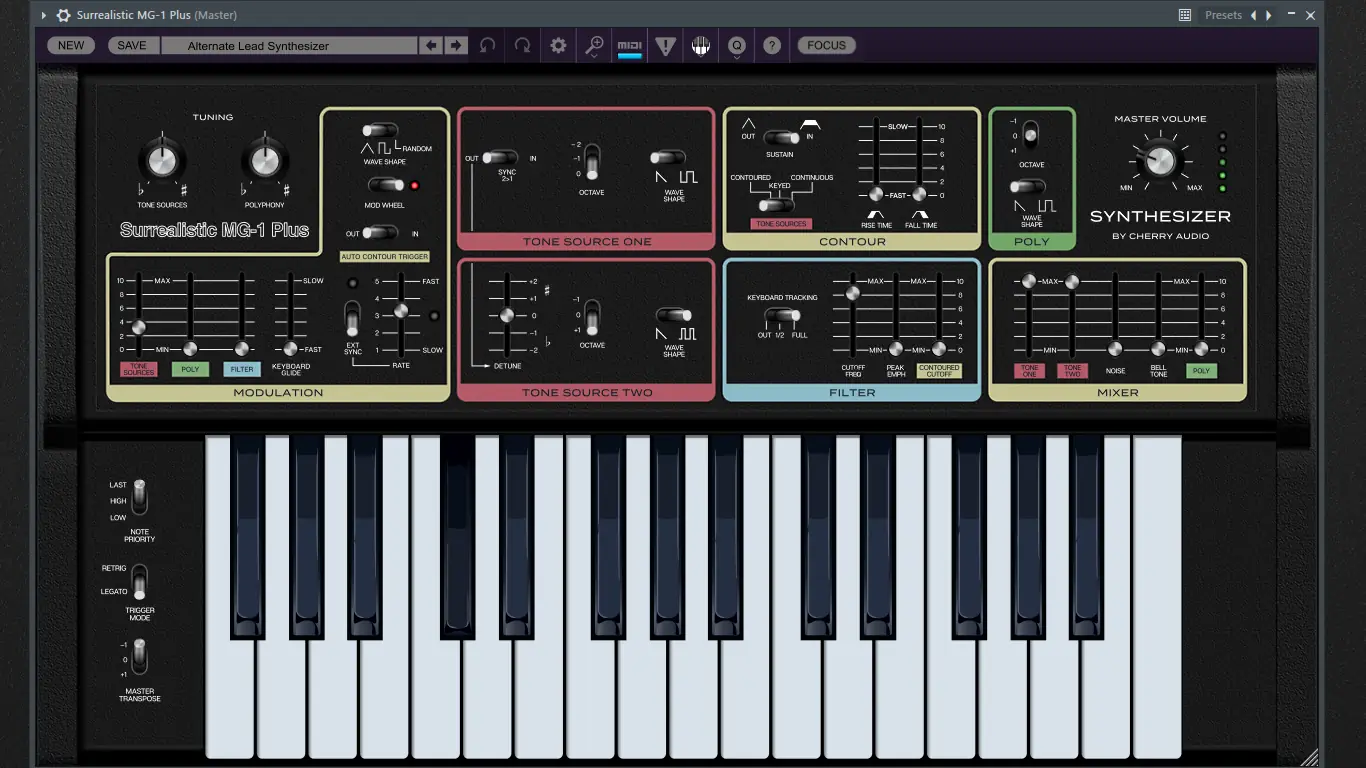Viewport: 1366px width, 768px height.
Task: Toggle the MIDI learn tab
Action: pyautogui.click(x=629, y=46)
